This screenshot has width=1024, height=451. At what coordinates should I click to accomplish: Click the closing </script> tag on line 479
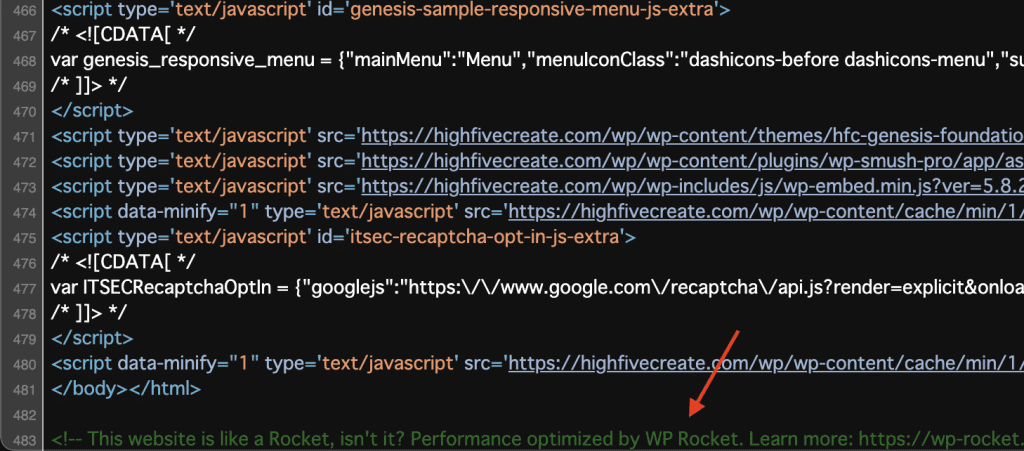(92, 338)
